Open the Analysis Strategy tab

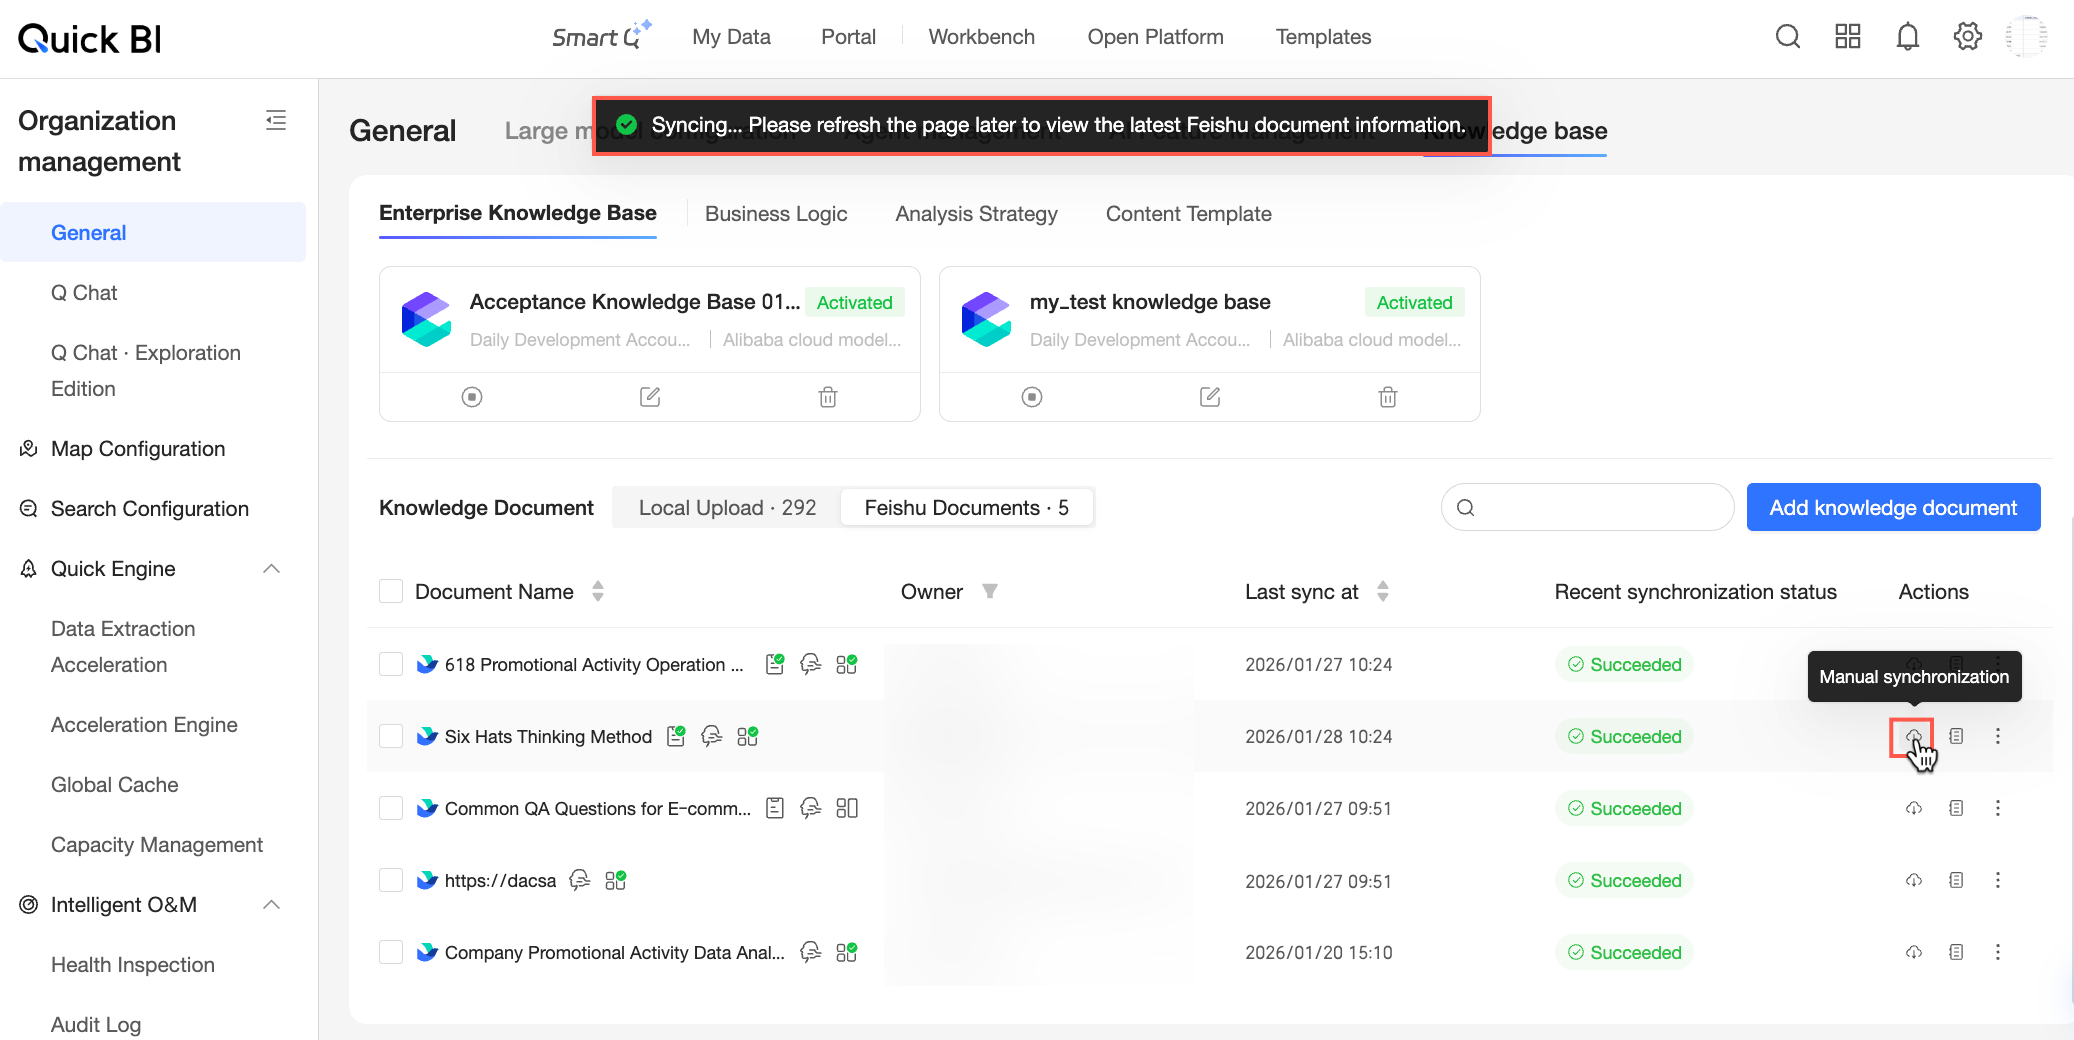tap(976, 213)
